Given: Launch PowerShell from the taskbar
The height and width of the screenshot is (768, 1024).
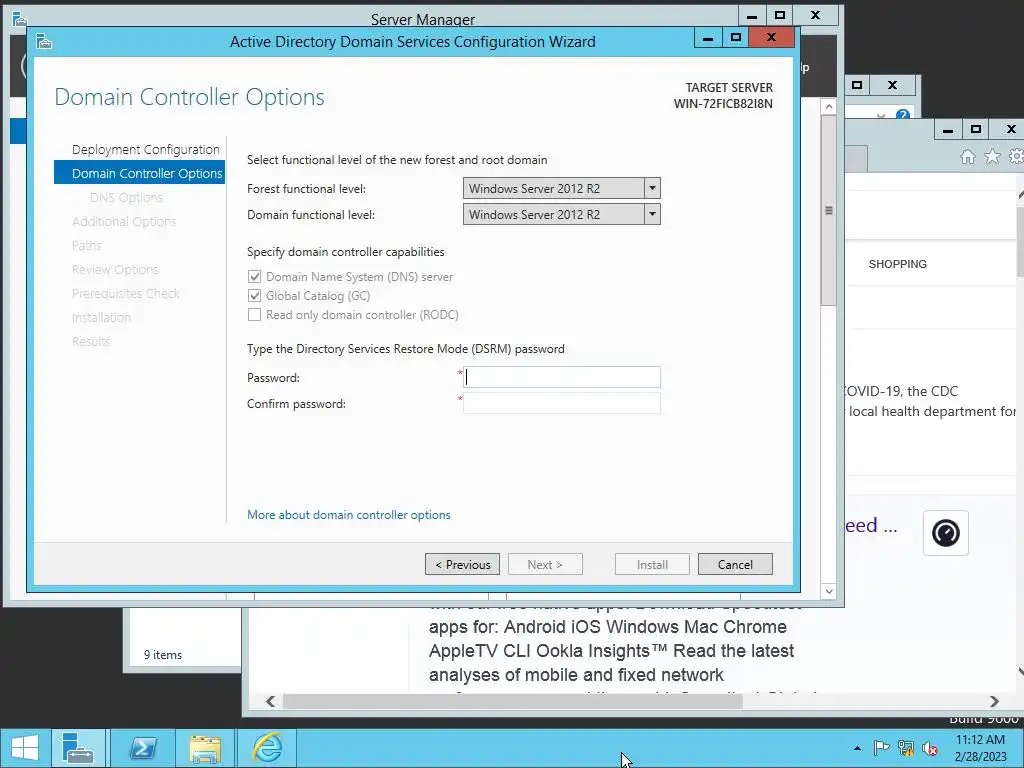Looking at the screenshot, I should coord(143,748).
